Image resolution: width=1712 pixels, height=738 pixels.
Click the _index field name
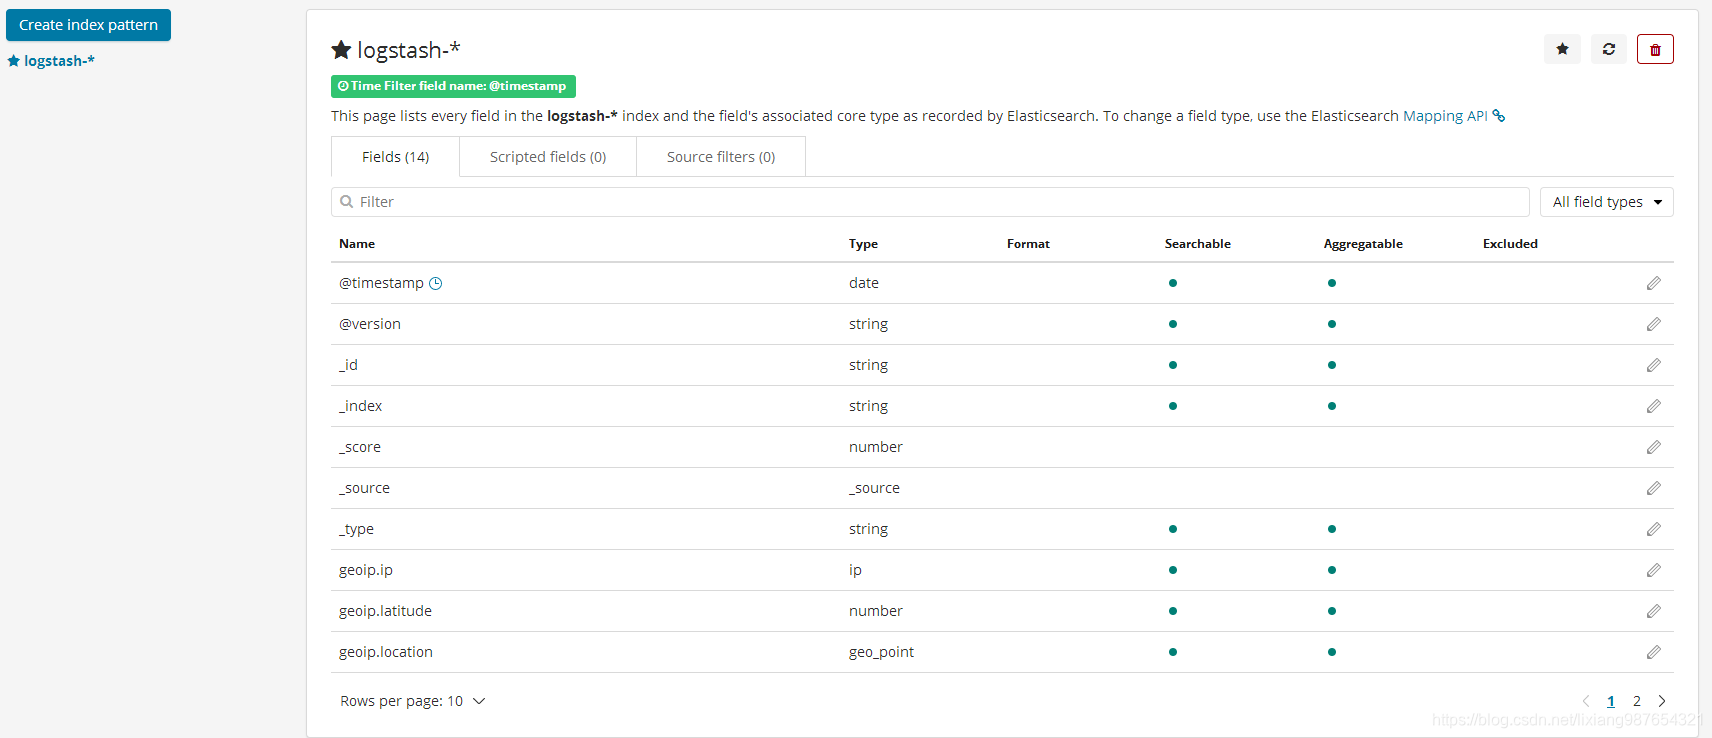[x=360, y=406]
